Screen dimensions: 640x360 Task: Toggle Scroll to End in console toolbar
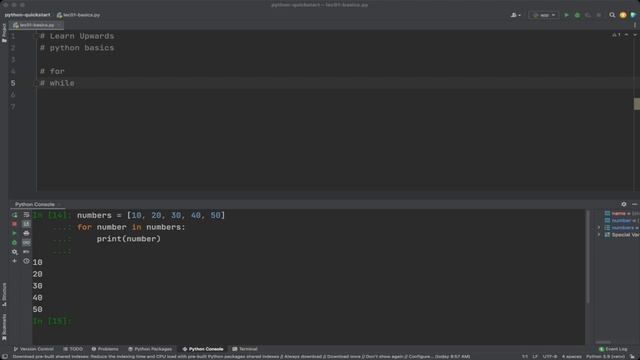[x=26, y=224]
